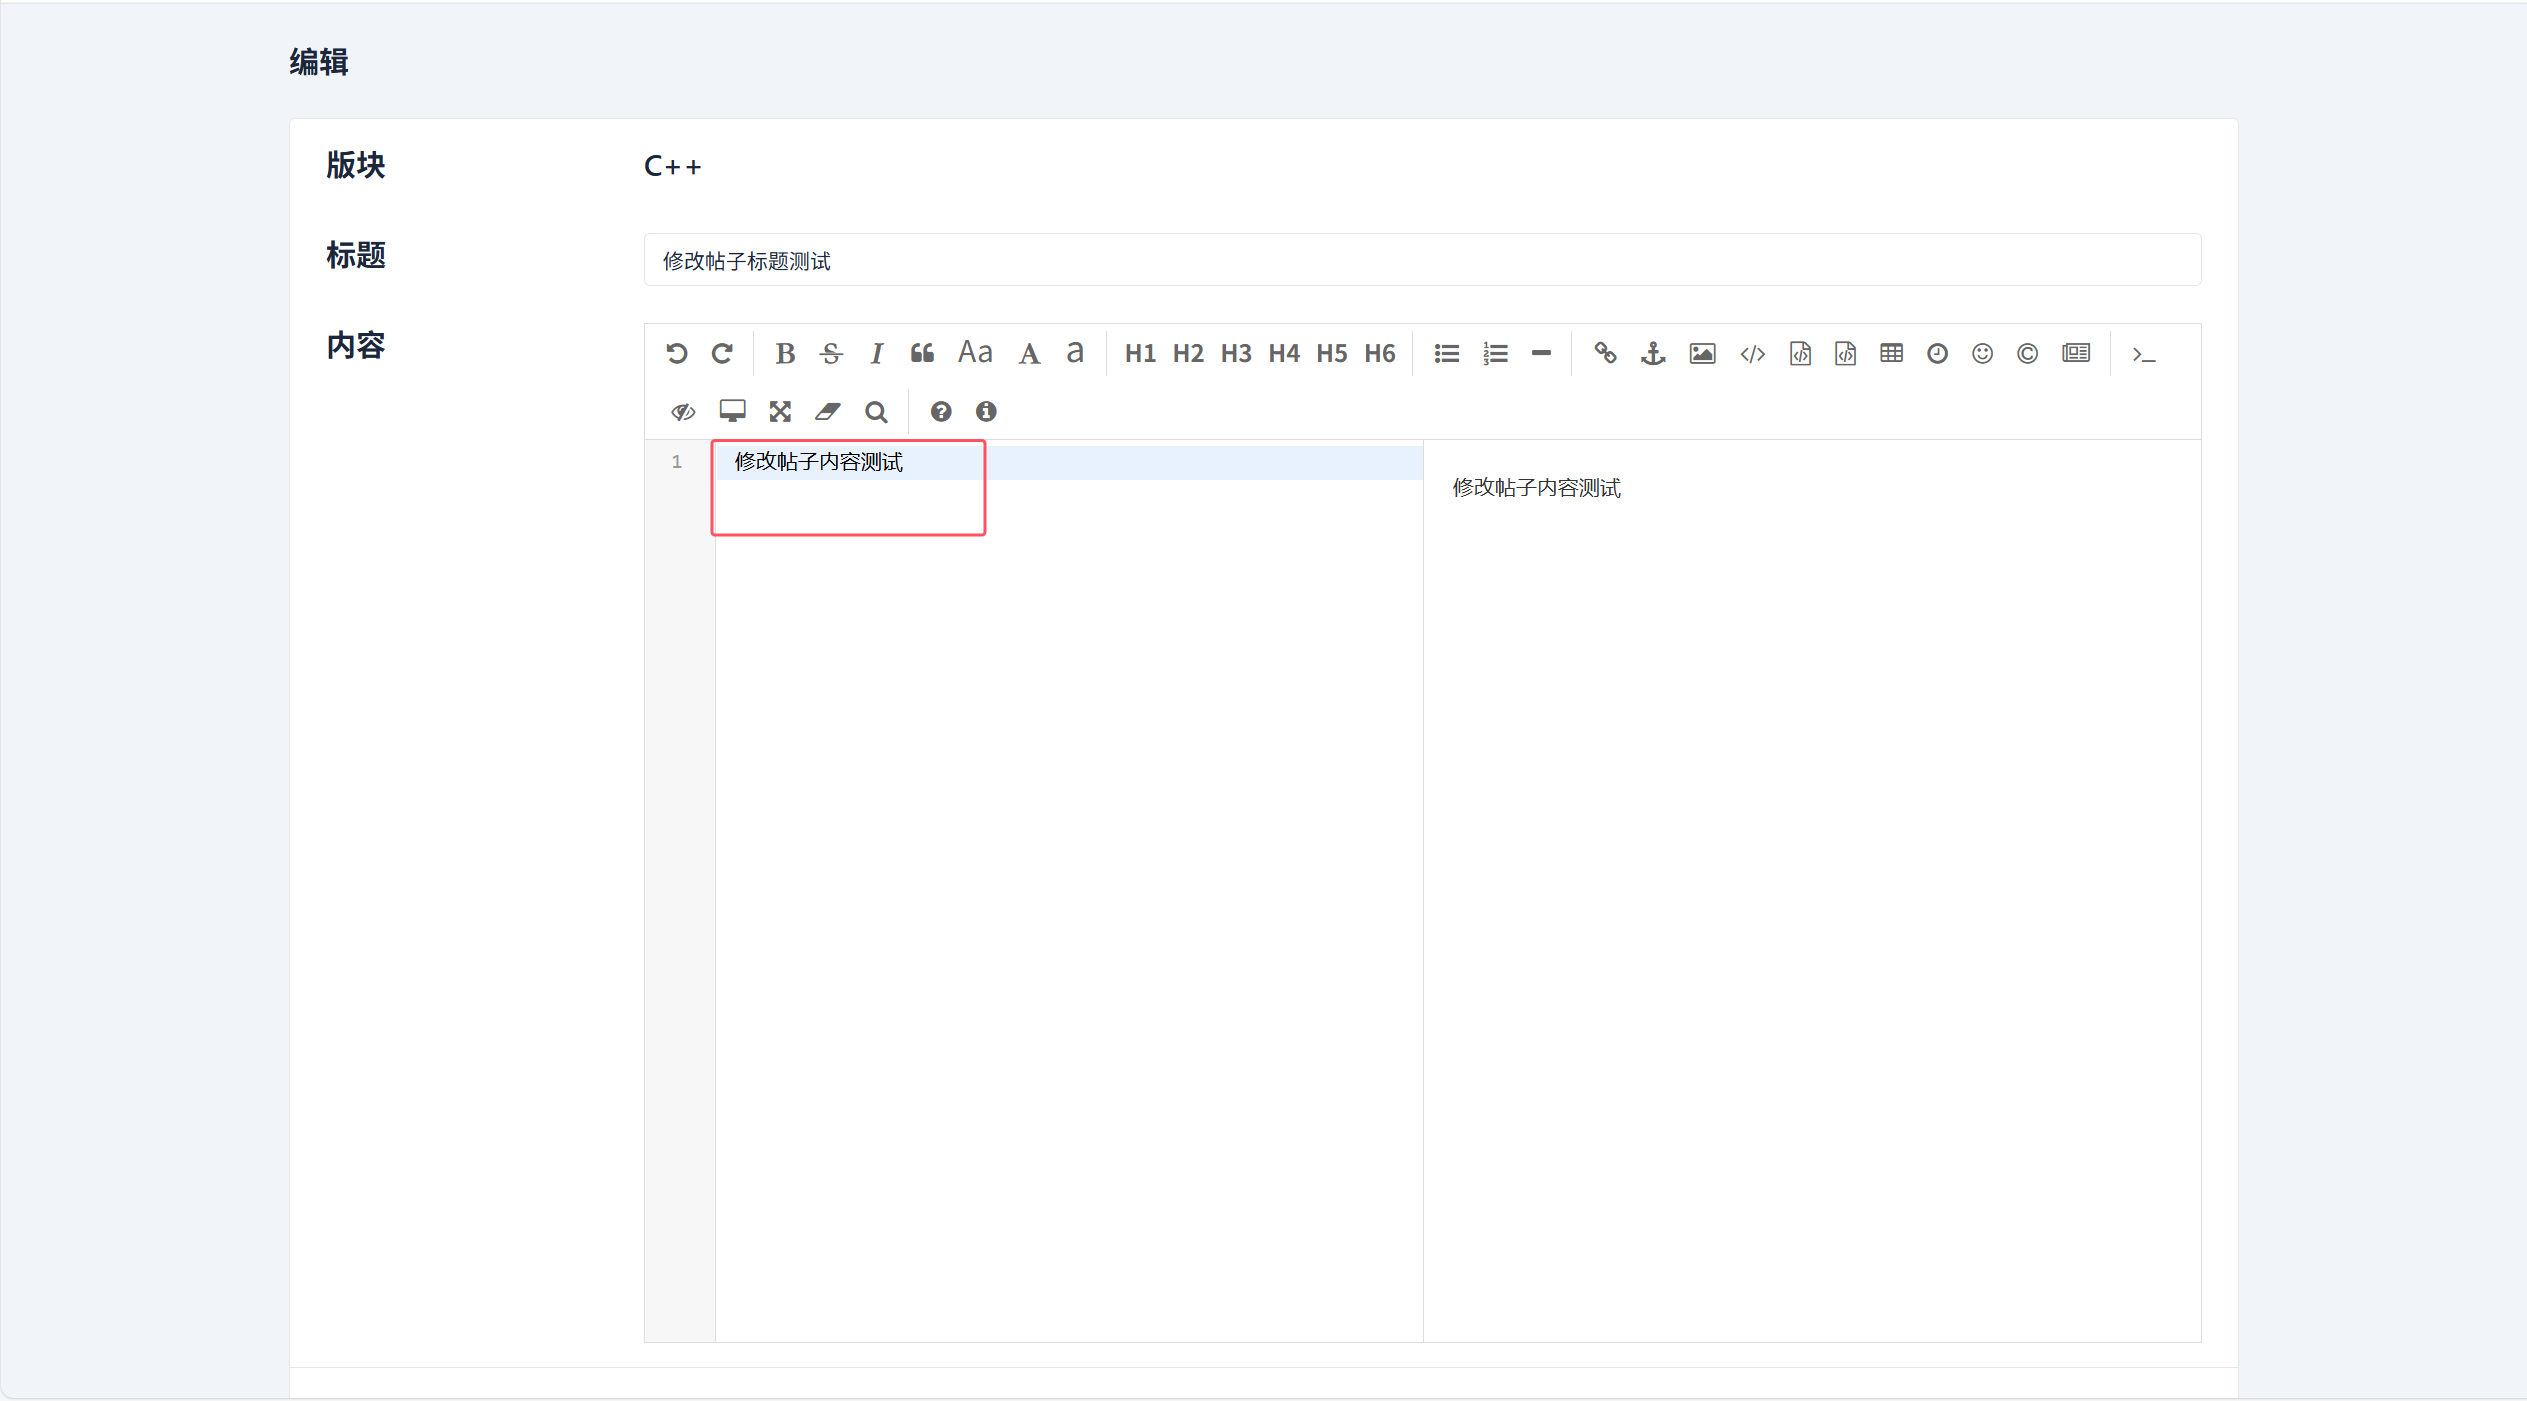Click the redo icon in the editor toolbar
The image size is (2527, 1401).
722,353
